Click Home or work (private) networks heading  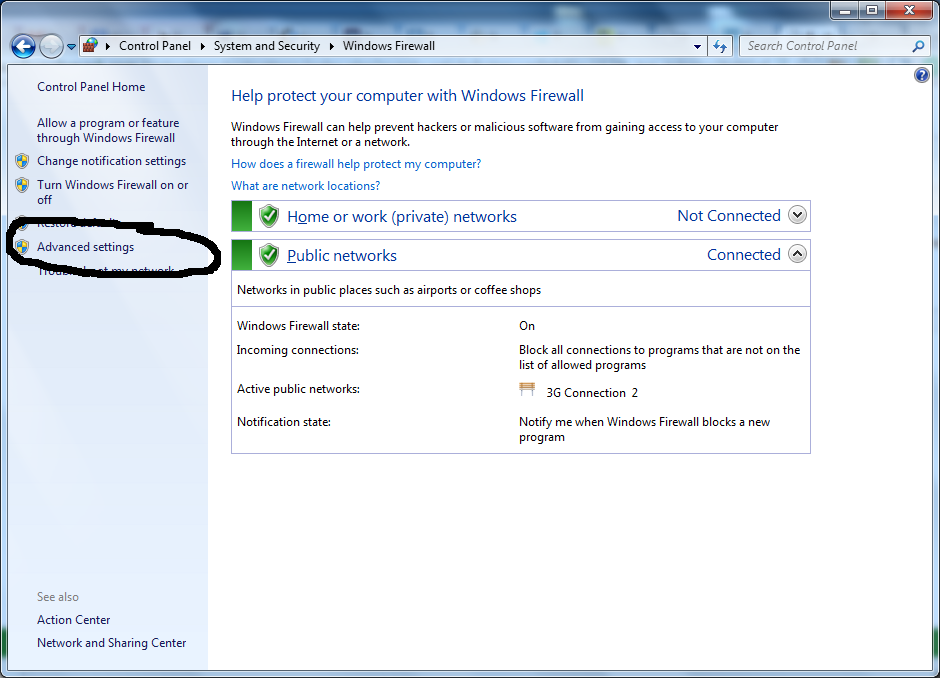(x=402, y=216)
